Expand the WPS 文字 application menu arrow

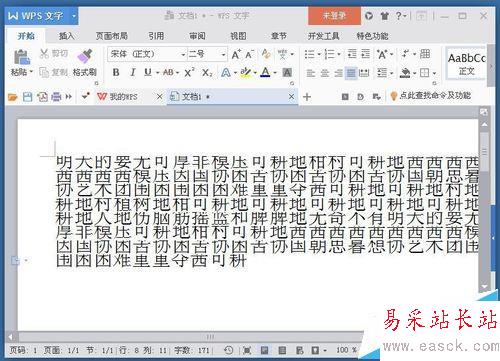click(74, 16)
